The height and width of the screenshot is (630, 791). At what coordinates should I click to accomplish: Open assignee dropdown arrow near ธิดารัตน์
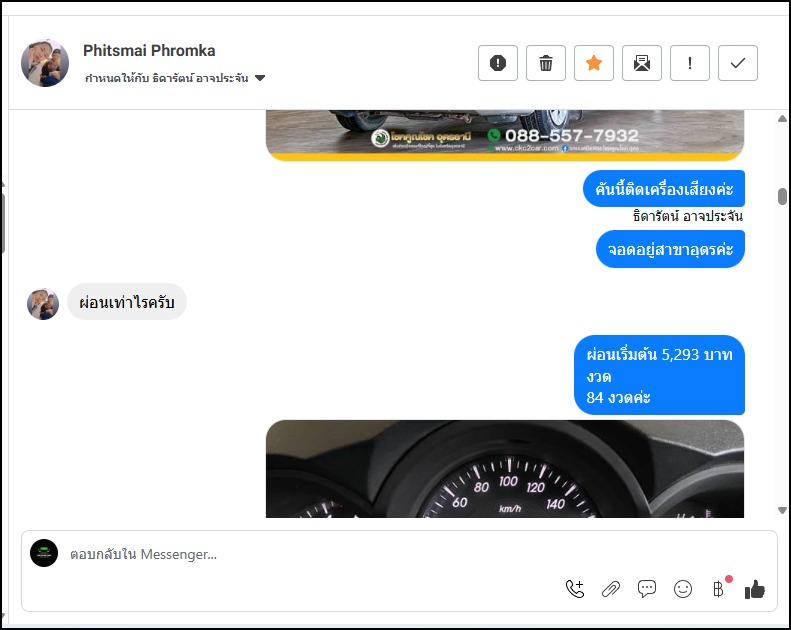tap(260, 78)
